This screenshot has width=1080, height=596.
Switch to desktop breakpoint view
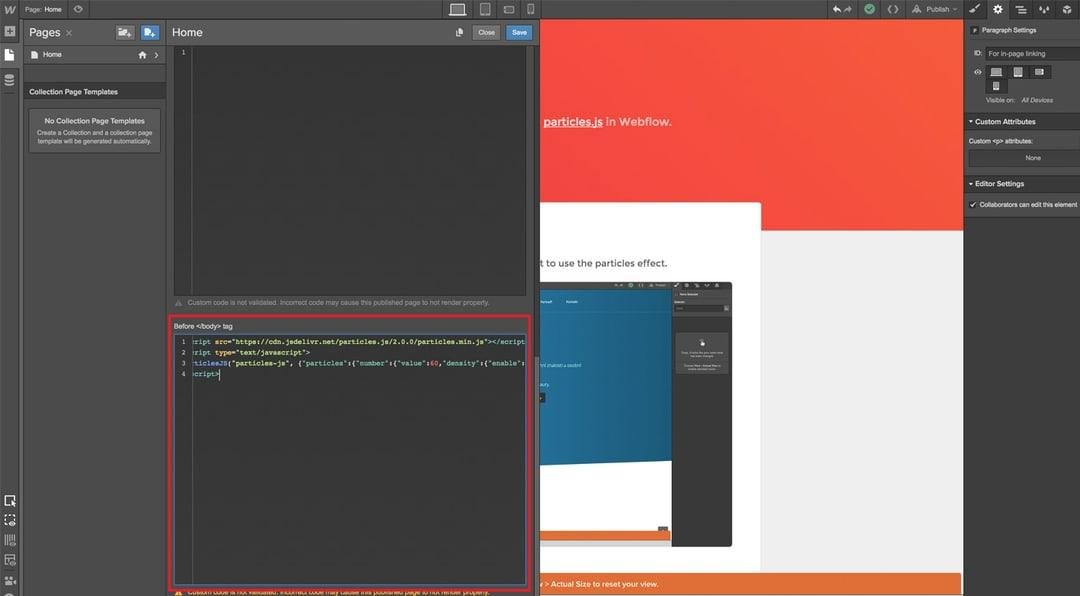457,10
